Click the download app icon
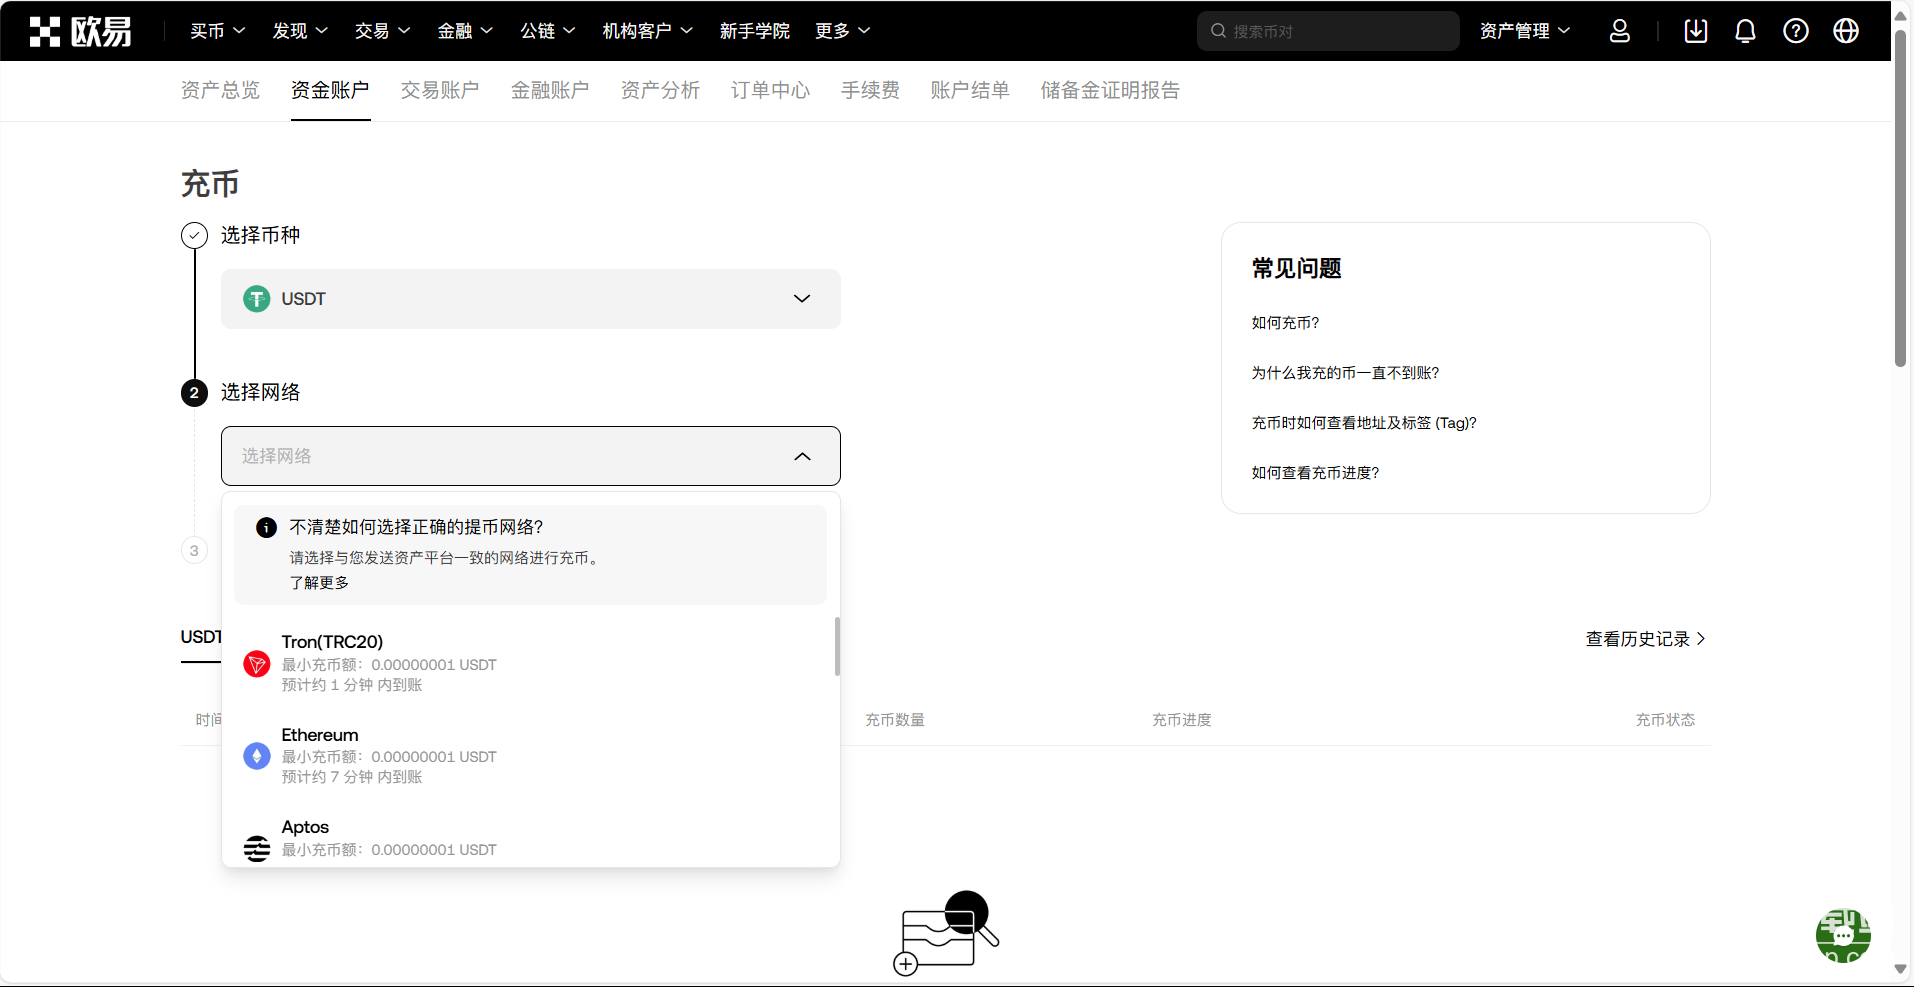Screen dimensions: 1914x987 pyautogui.click(x=1696, y=31)
